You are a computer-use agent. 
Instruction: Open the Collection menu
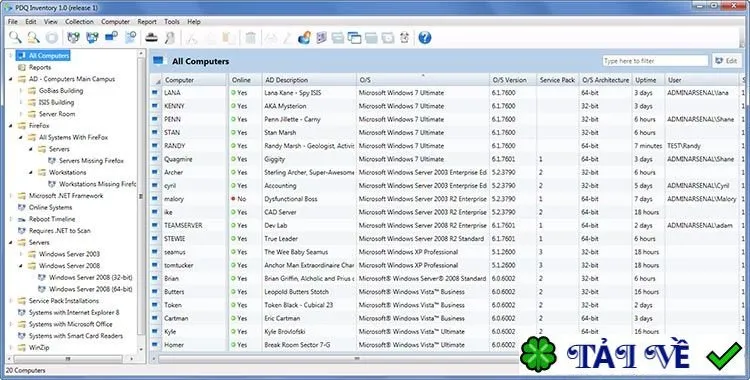(79, 22)
